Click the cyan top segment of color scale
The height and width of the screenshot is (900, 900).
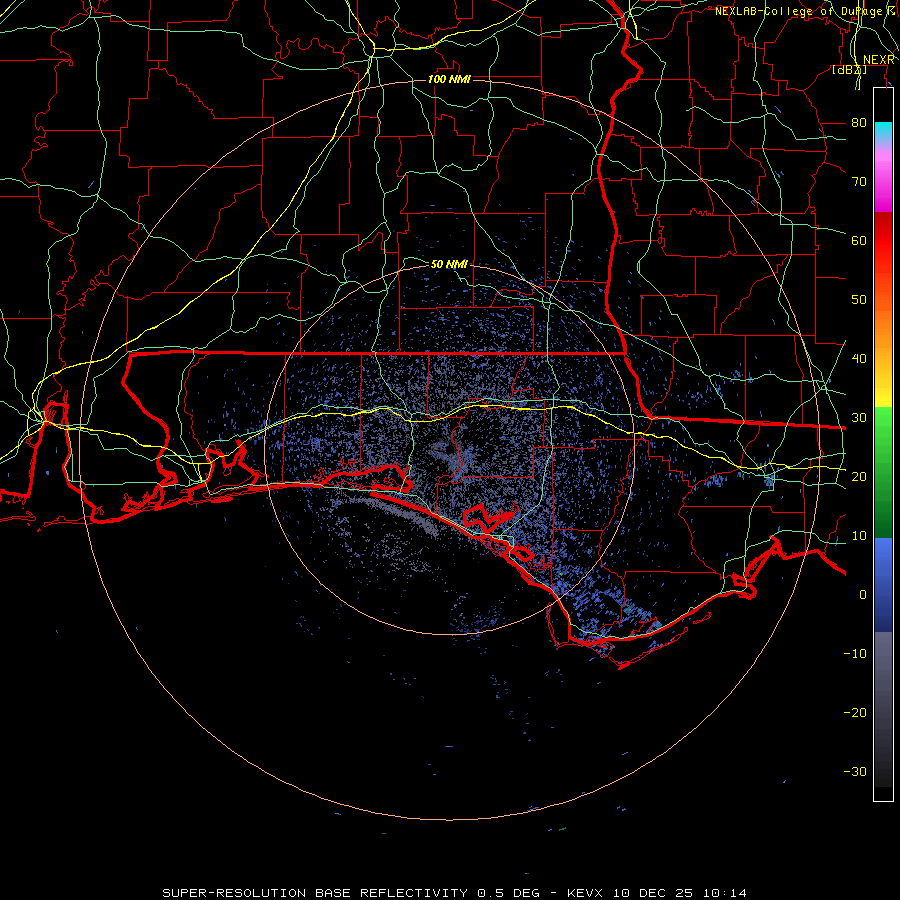coord(883,131)
